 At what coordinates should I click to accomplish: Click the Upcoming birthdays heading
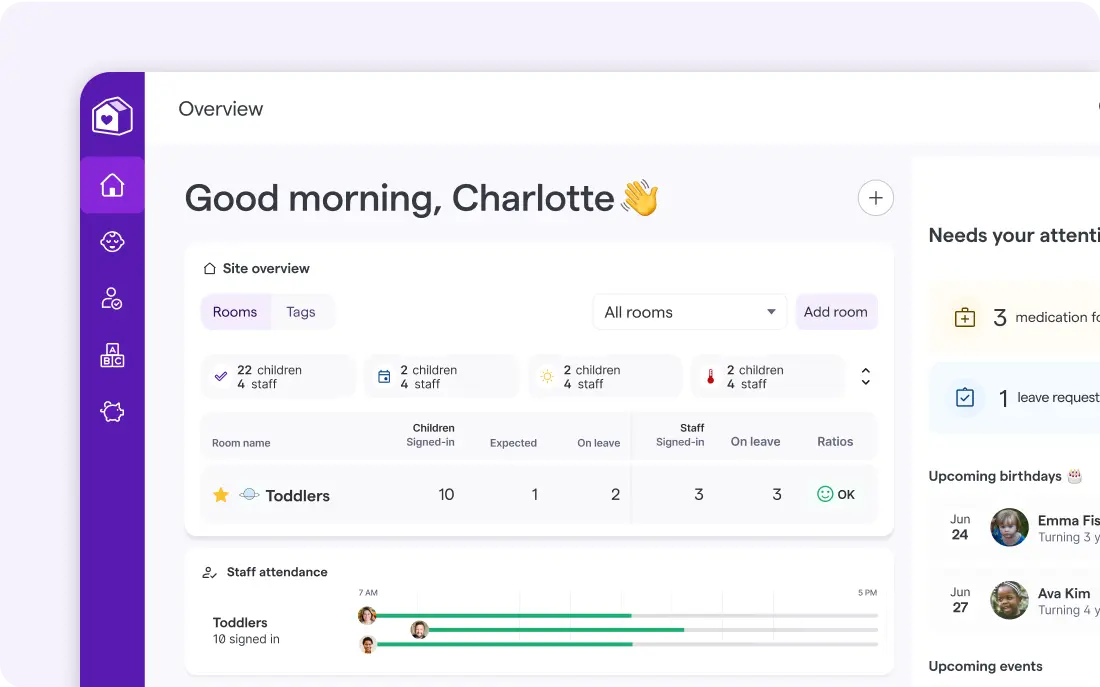tap(995, 476)
